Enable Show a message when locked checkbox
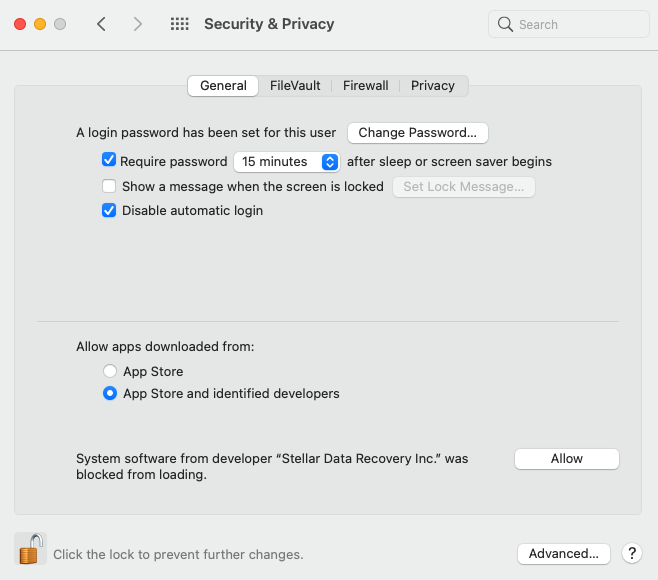Screen dimensions: 658x580 coord(109,186)
